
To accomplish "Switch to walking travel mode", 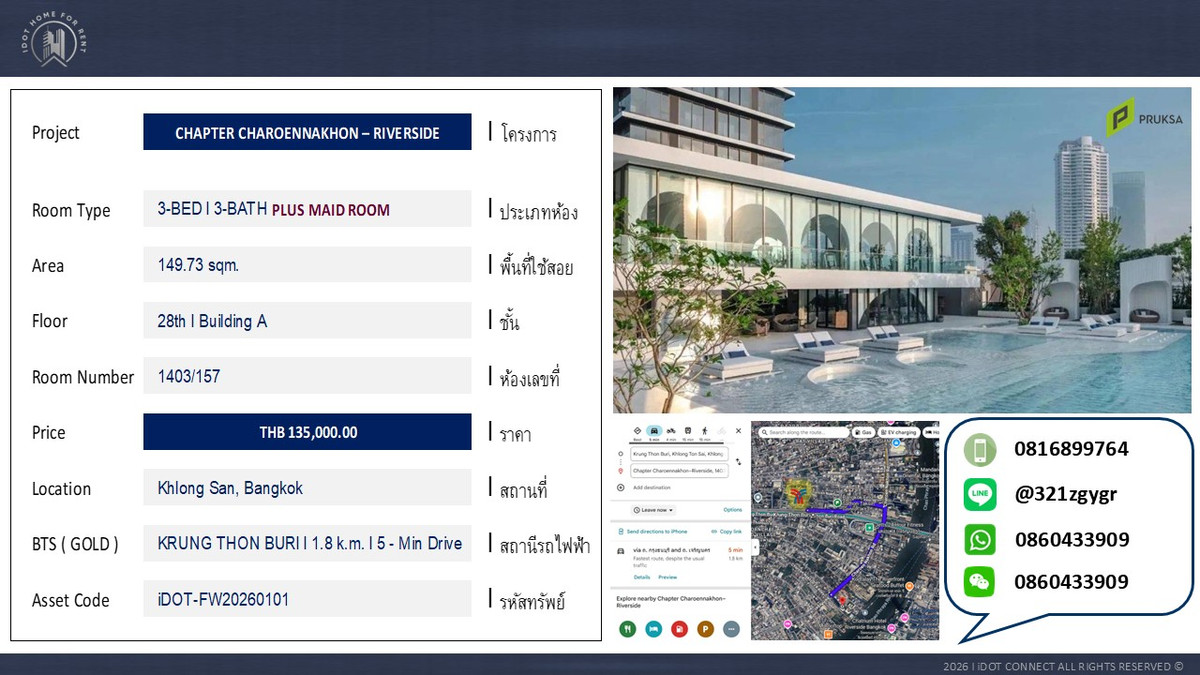I will pos(705,431).
